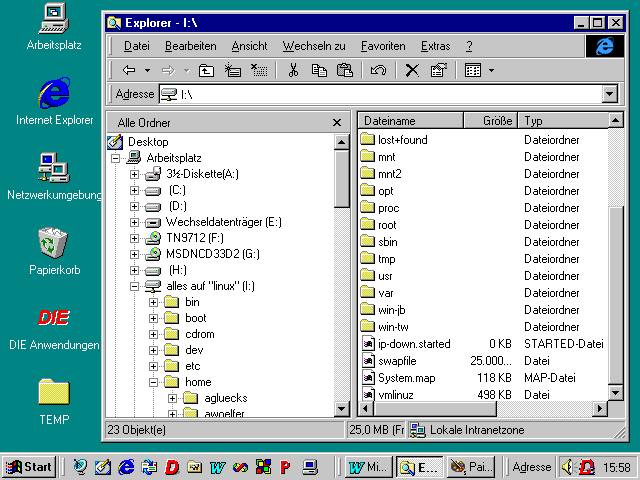
Task: Expand the Wechseldatenträger (E:) node
Action: (x=134, y=222)
